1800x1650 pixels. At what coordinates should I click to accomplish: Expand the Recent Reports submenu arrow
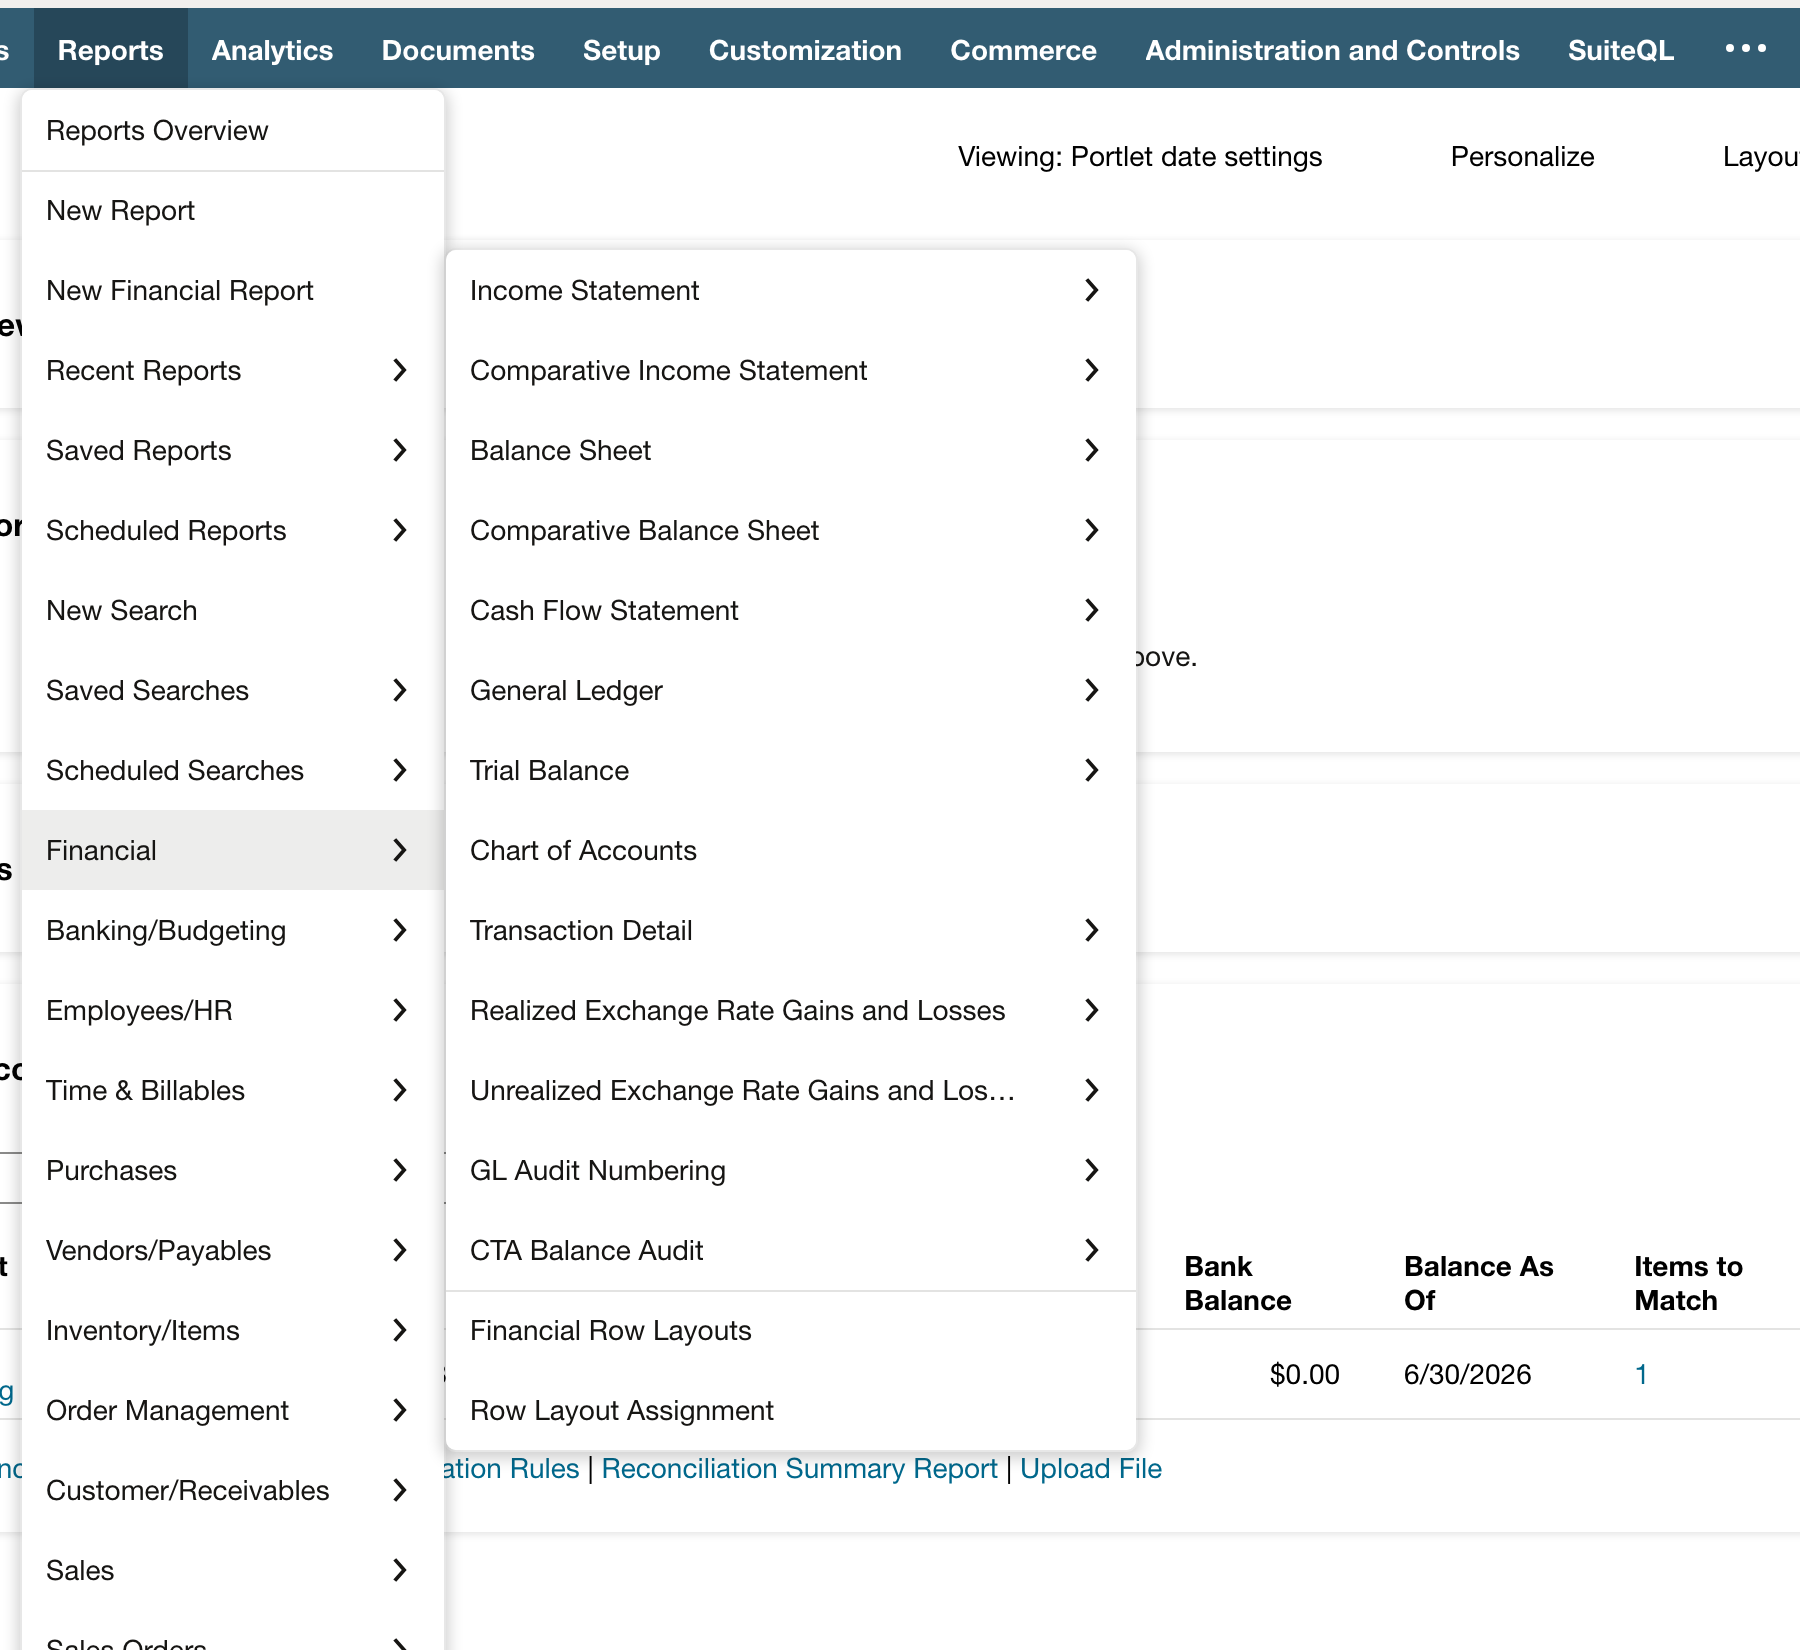point(399,370)
